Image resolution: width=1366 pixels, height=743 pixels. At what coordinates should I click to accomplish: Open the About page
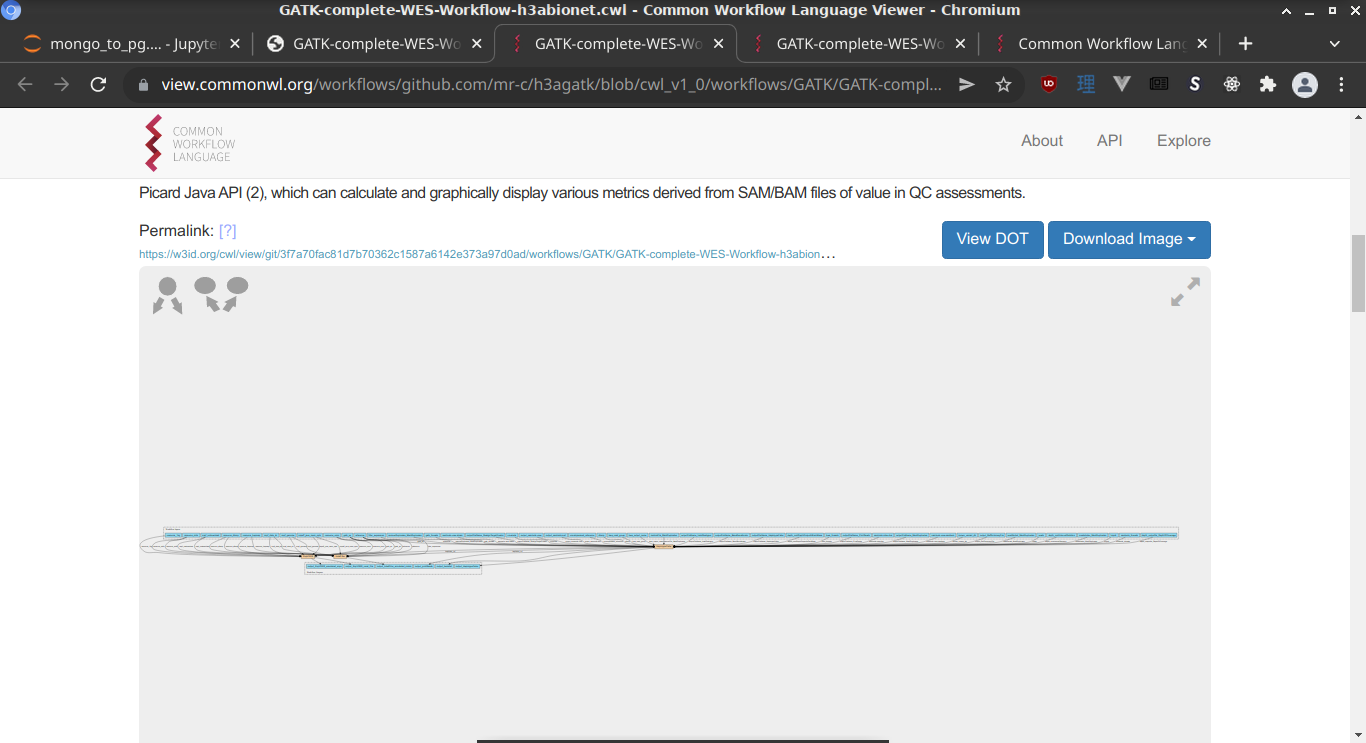[1042, 141]
